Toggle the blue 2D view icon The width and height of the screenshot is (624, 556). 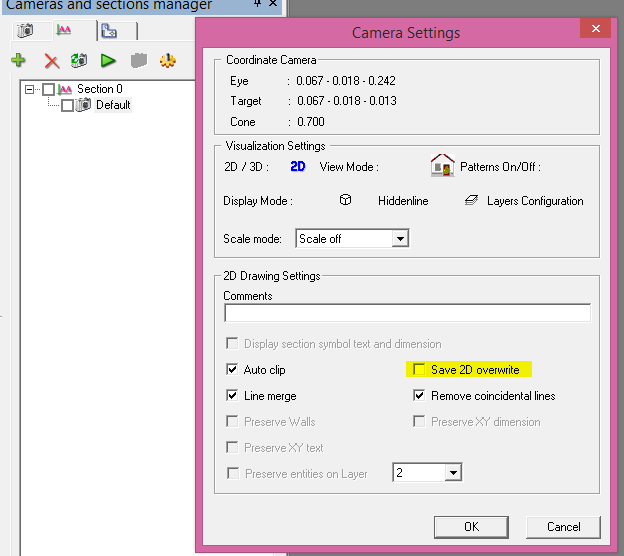[x=298, y=167]
